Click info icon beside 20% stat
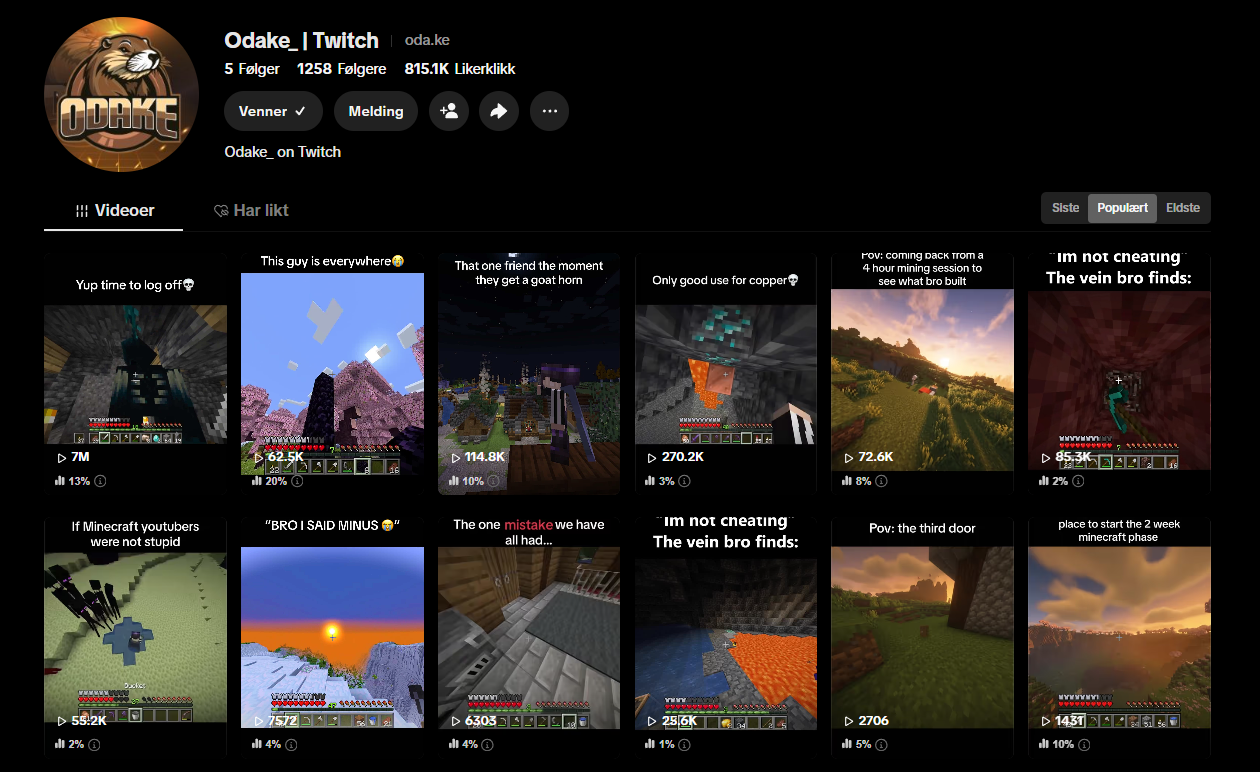This screenshot has height=772, width=1260. pos(298,481)
